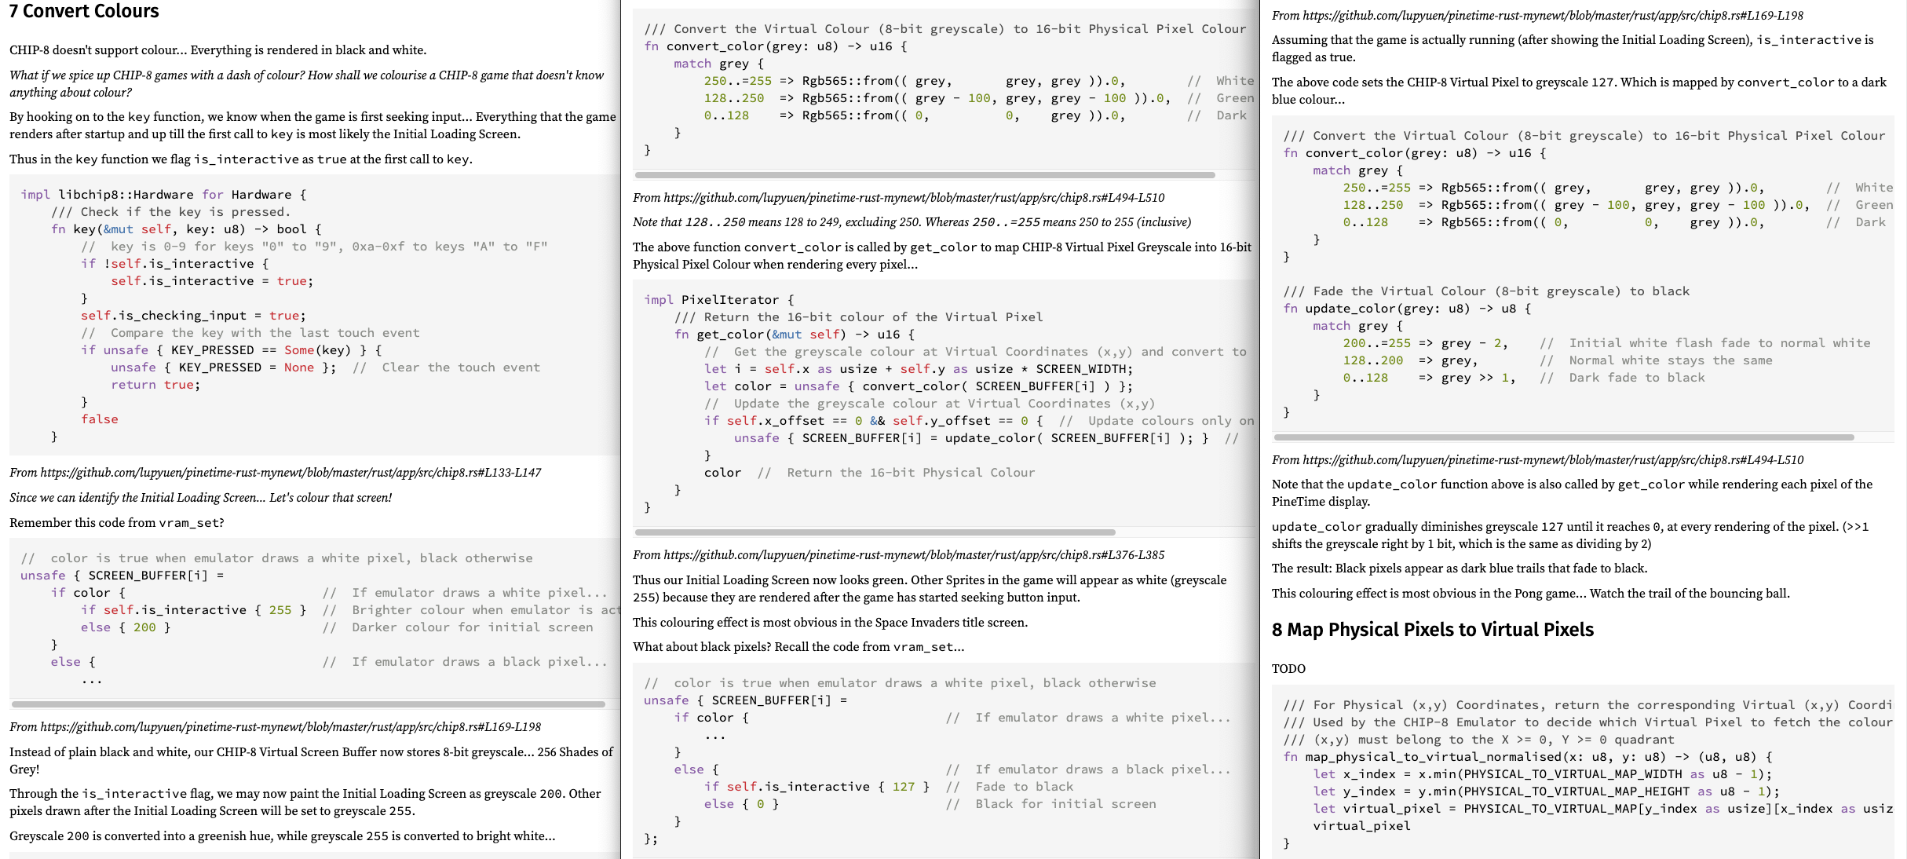Click scrollbar under the first vram_set code snippet
The image size is (1907, 859).
[x=308, y=705]
